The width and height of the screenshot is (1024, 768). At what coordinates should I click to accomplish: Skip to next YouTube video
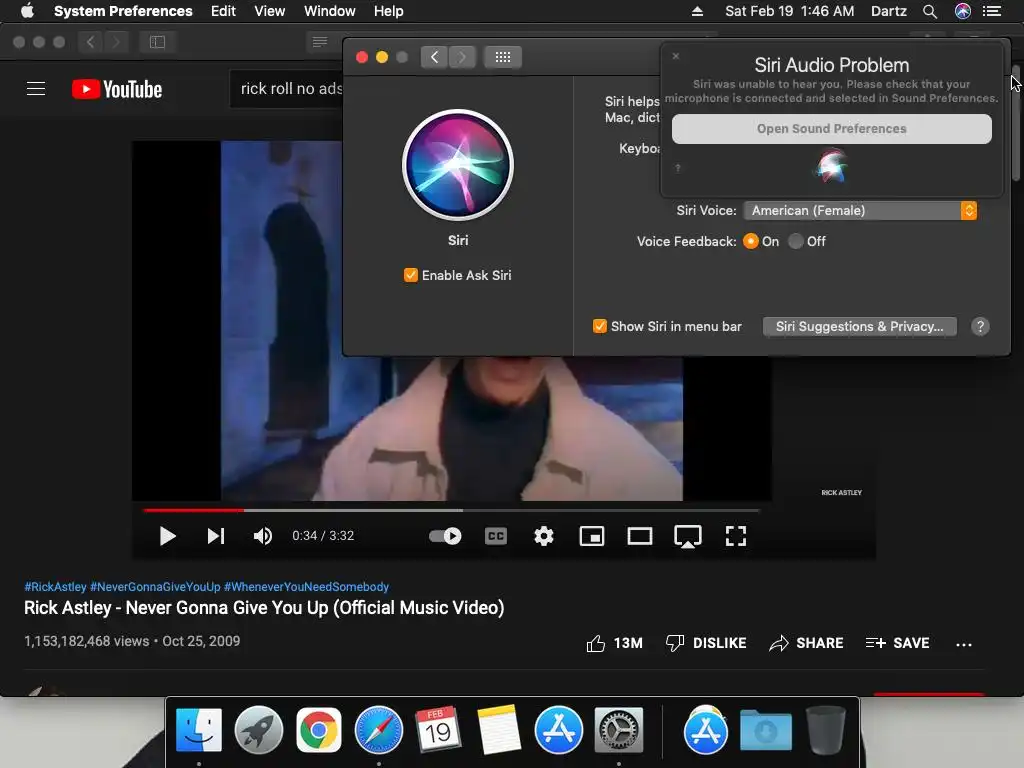point(216,536)
